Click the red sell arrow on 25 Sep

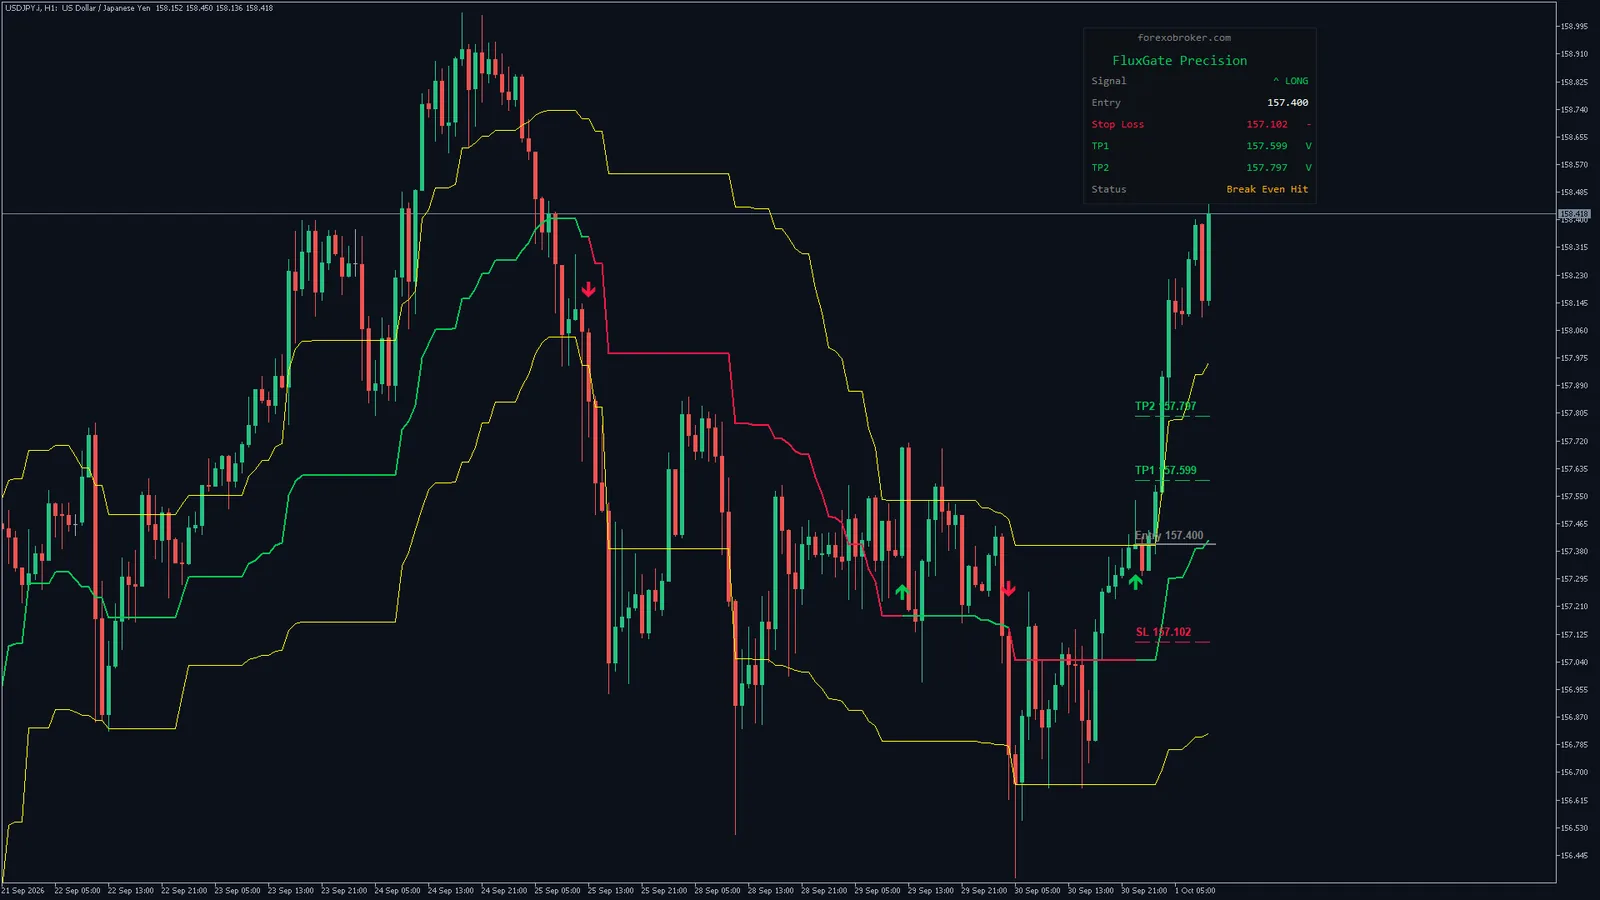(589, 289)
